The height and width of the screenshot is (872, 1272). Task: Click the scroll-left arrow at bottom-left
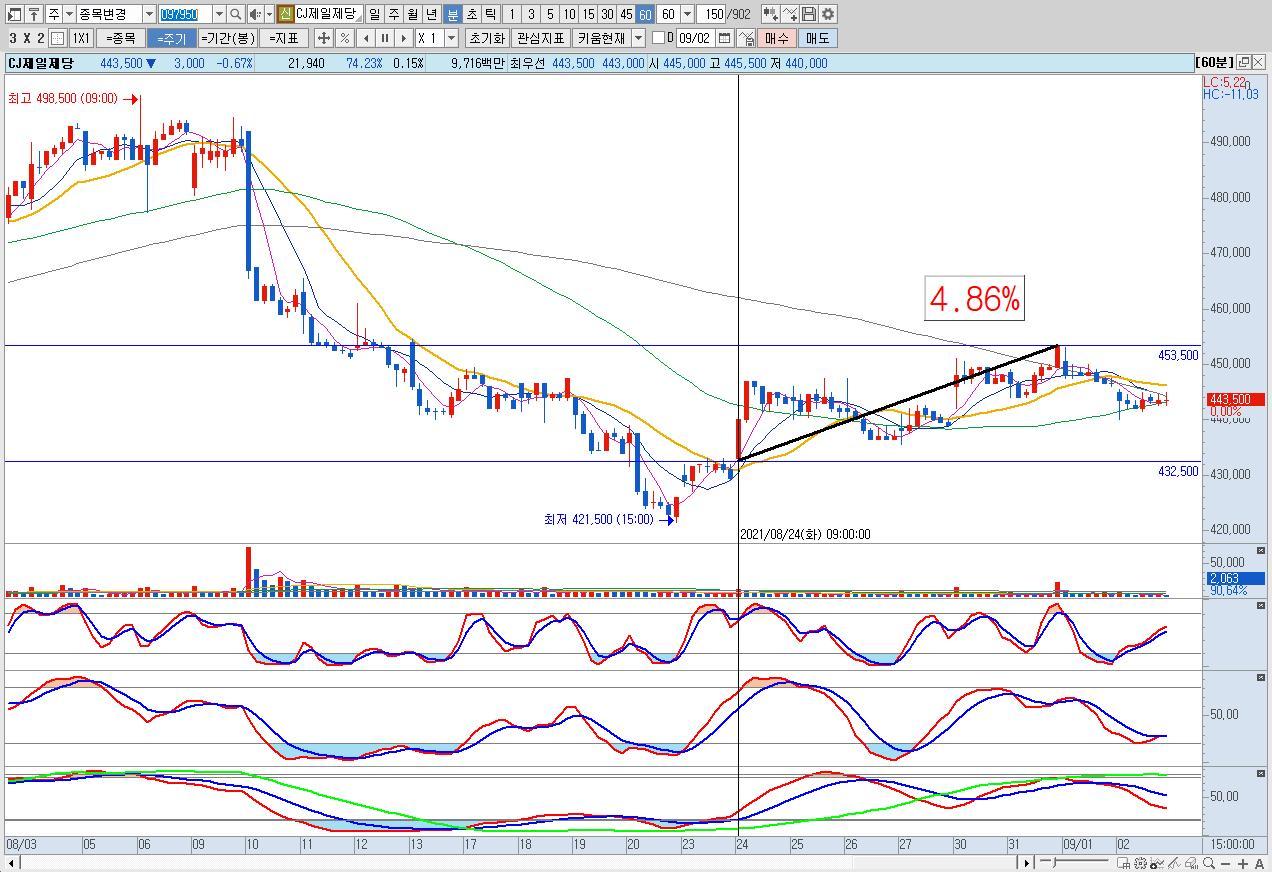click(x=11, y=863)
